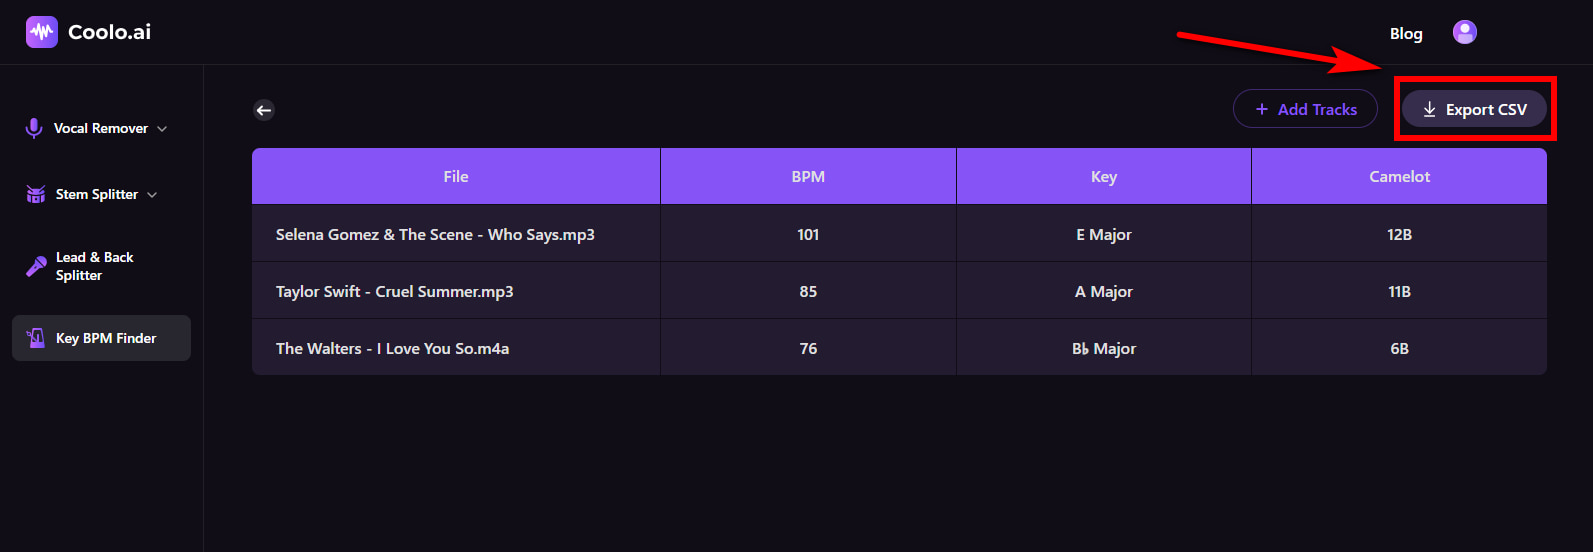Click The Walters - I Love You So.m4a

coord(392,349)
